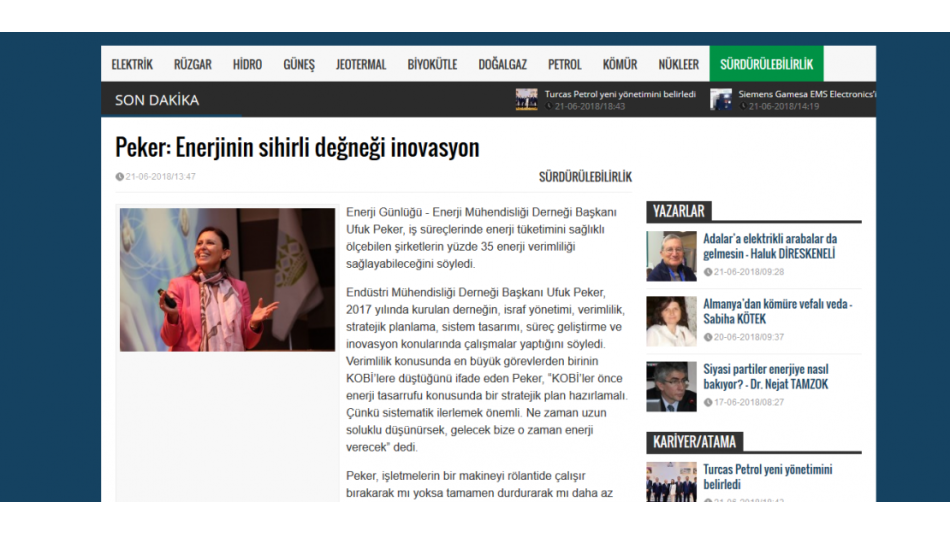This screenshot has width=950, height=534.
Task: Go to the HİDRO section
Action: click(247, 64)
